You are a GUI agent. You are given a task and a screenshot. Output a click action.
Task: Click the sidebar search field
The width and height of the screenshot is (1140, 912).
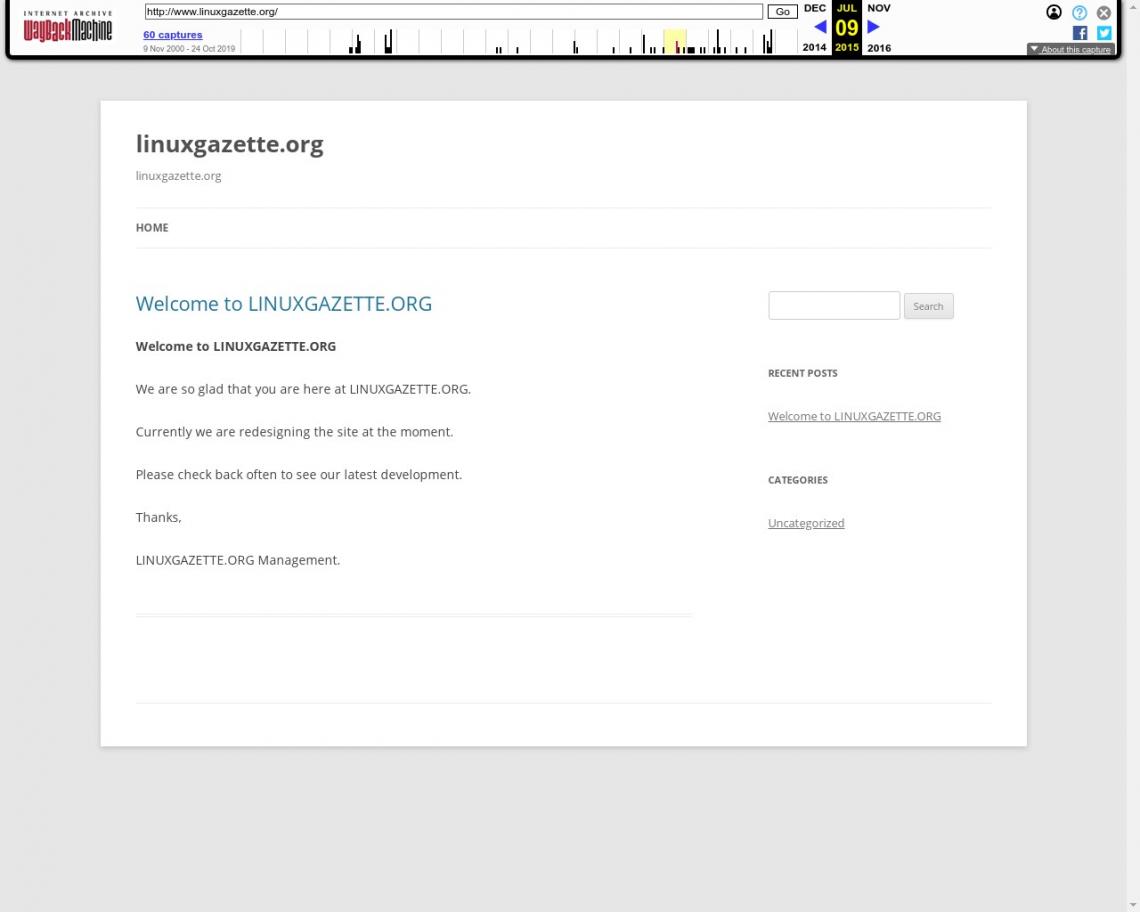point(834,305)
